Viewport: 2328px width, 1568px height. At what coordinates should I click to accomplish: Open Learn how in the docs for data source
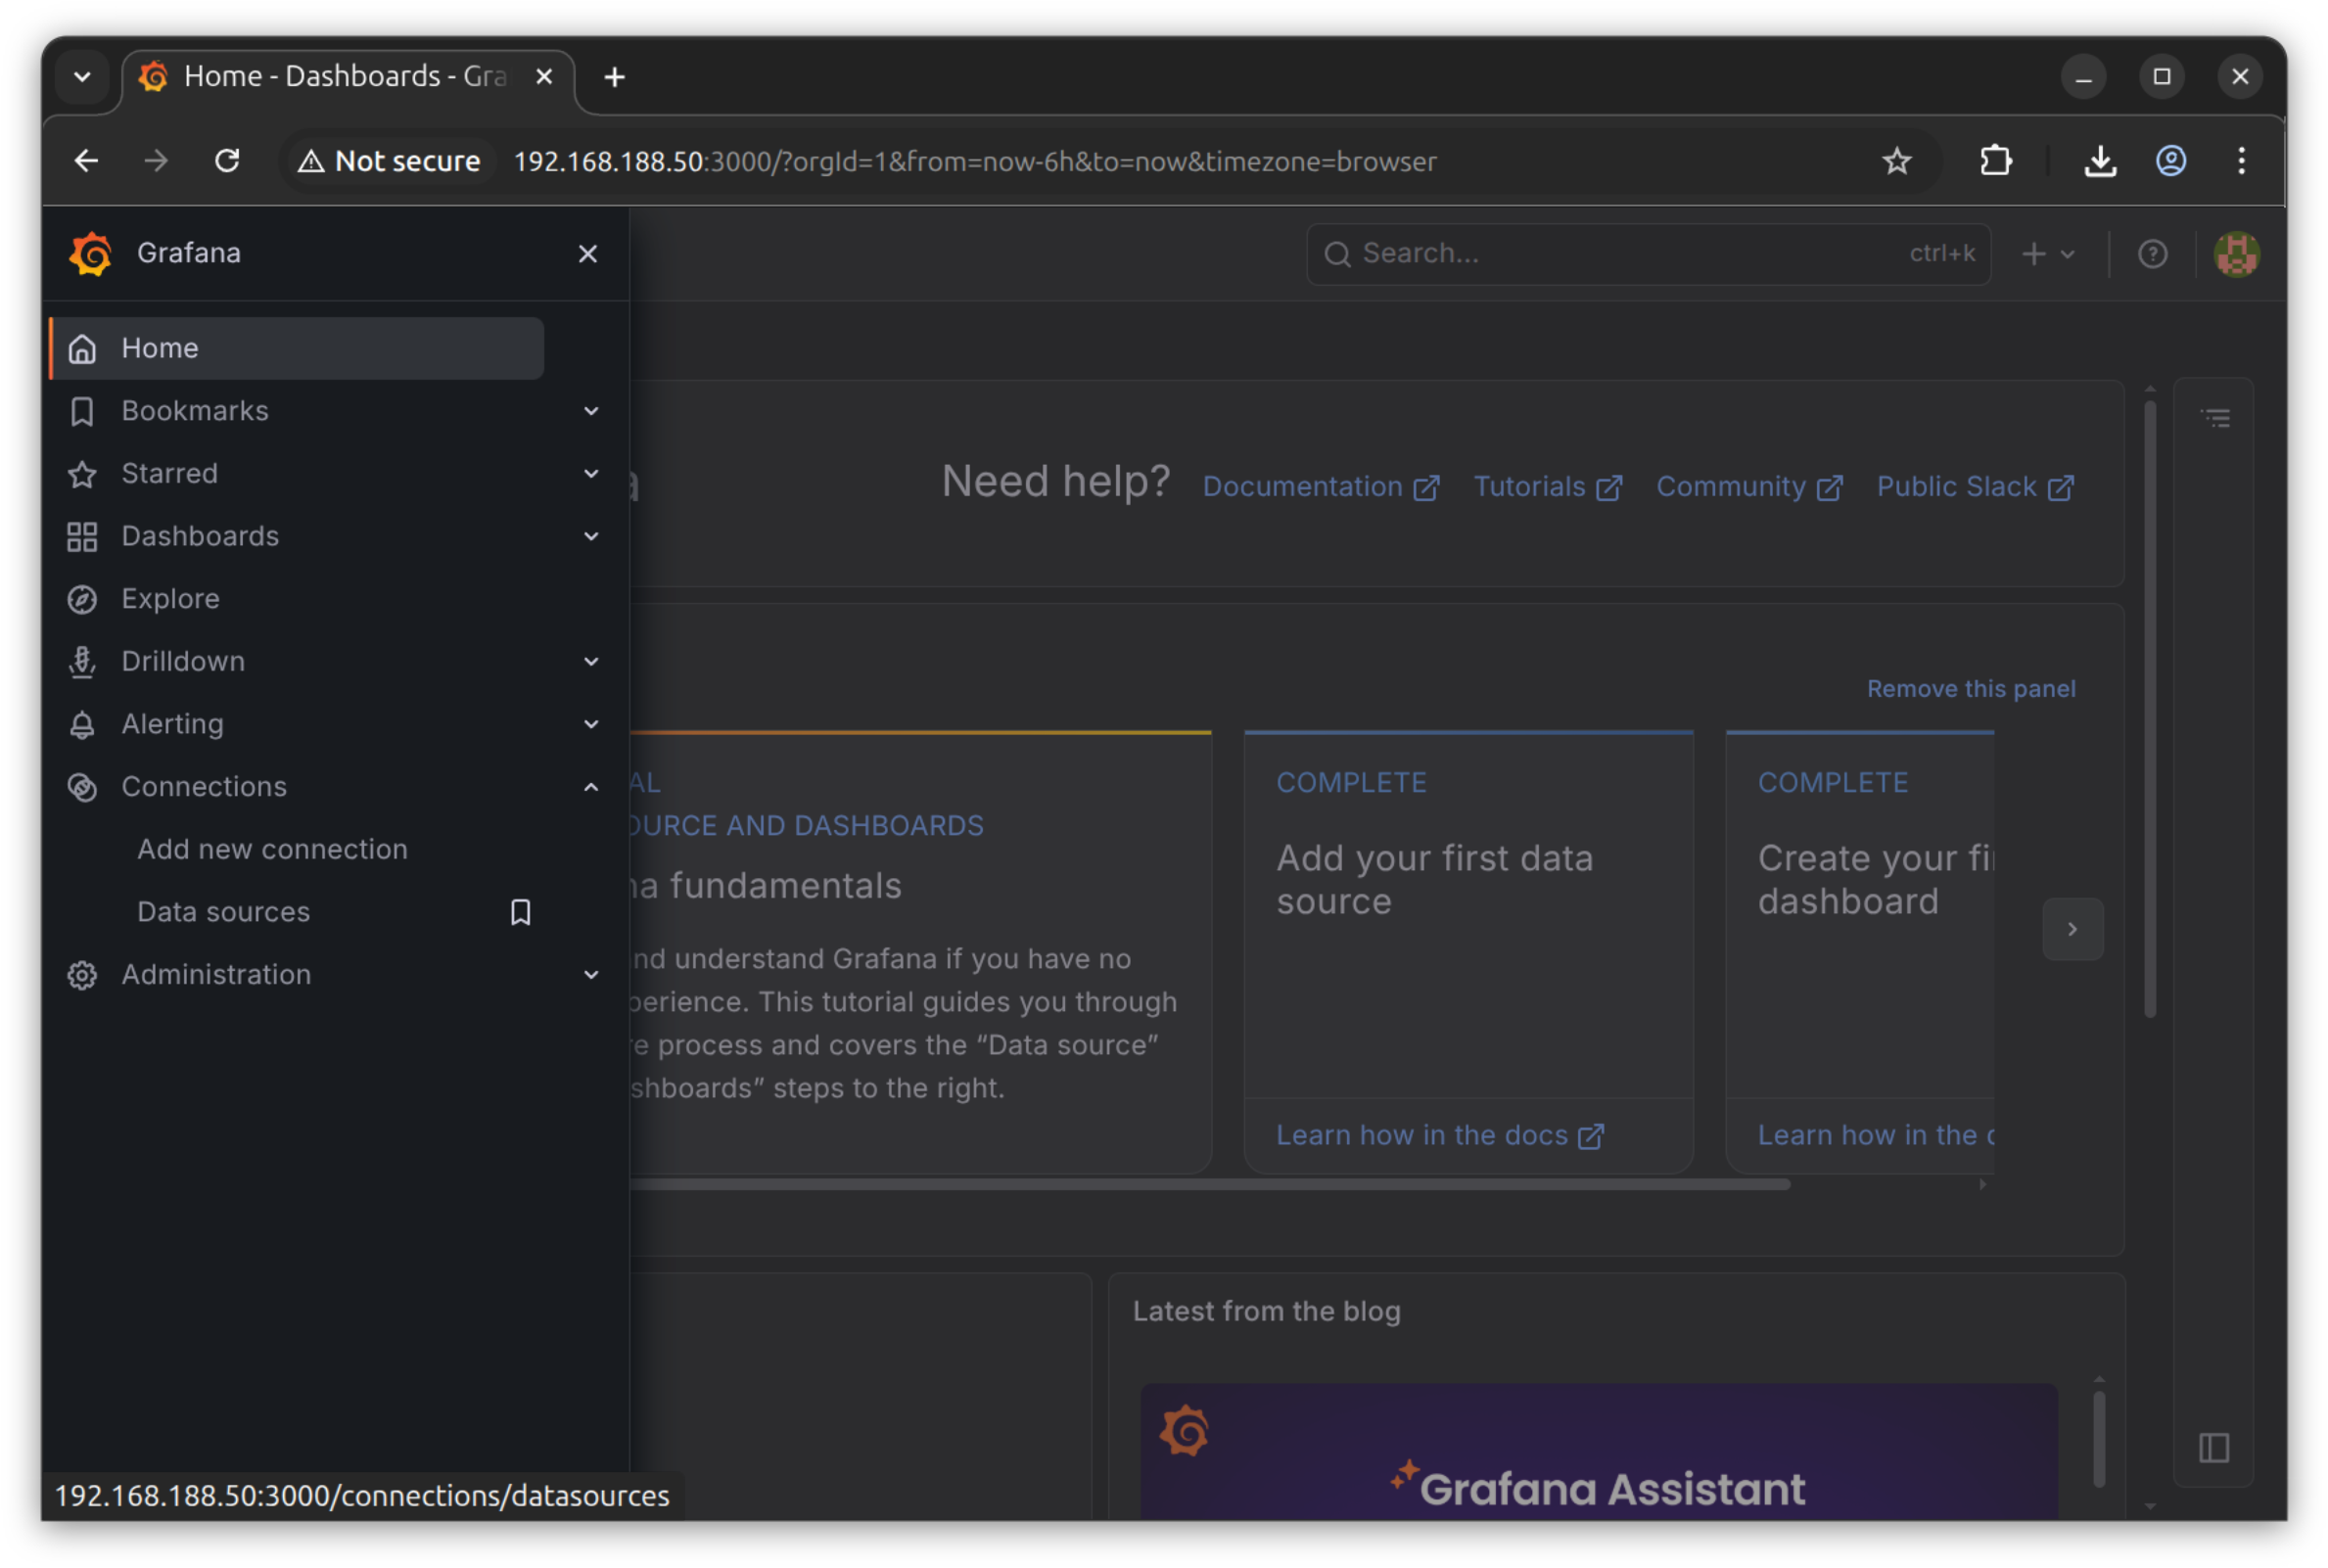pos(1439,1135)
